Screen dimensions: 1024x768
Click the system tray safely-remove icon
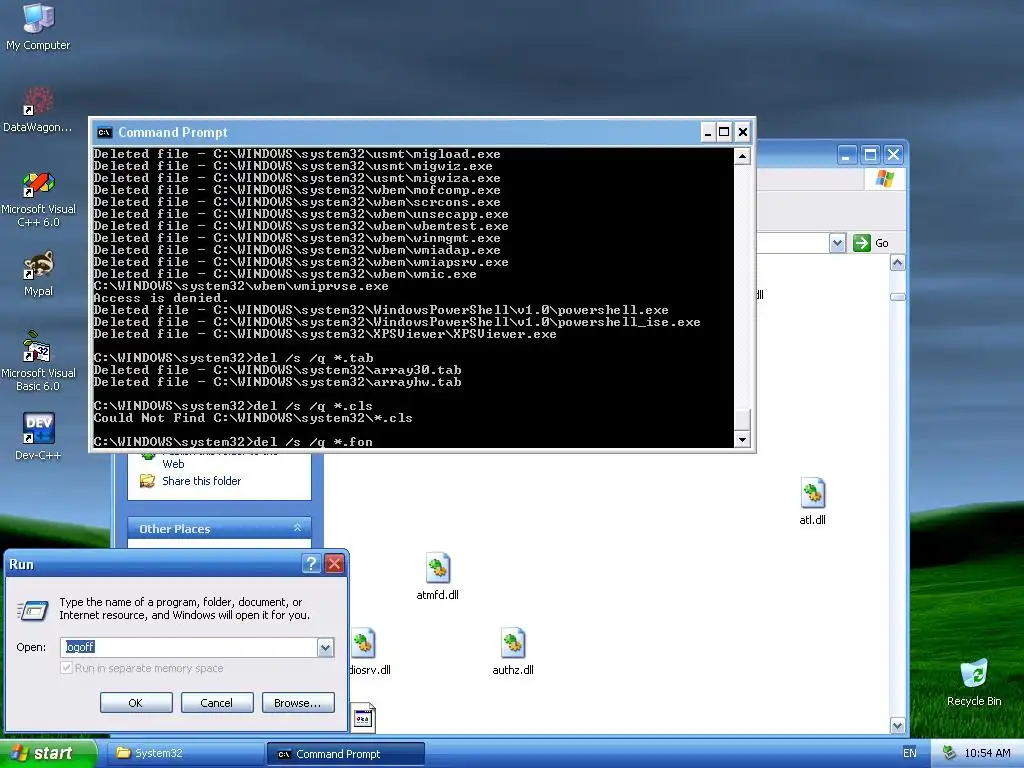pos(950,753)
